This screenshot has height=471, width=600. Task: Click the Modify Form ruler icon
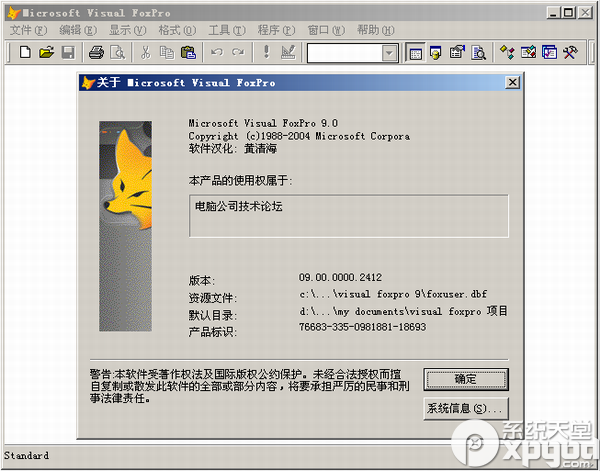pyautogui.click(x=288, y=52)
